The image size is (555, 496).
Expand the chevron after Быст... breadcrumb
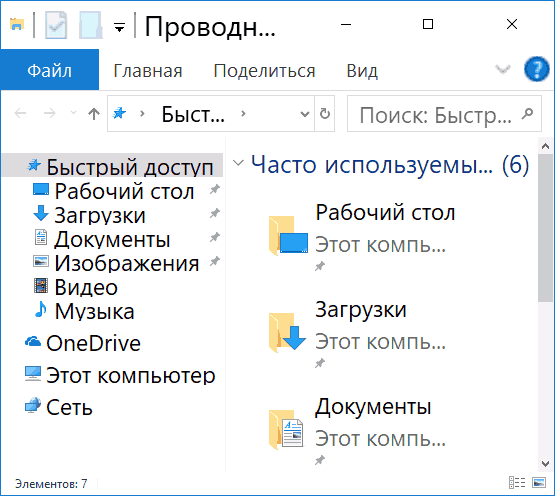[x=243, y=114]
